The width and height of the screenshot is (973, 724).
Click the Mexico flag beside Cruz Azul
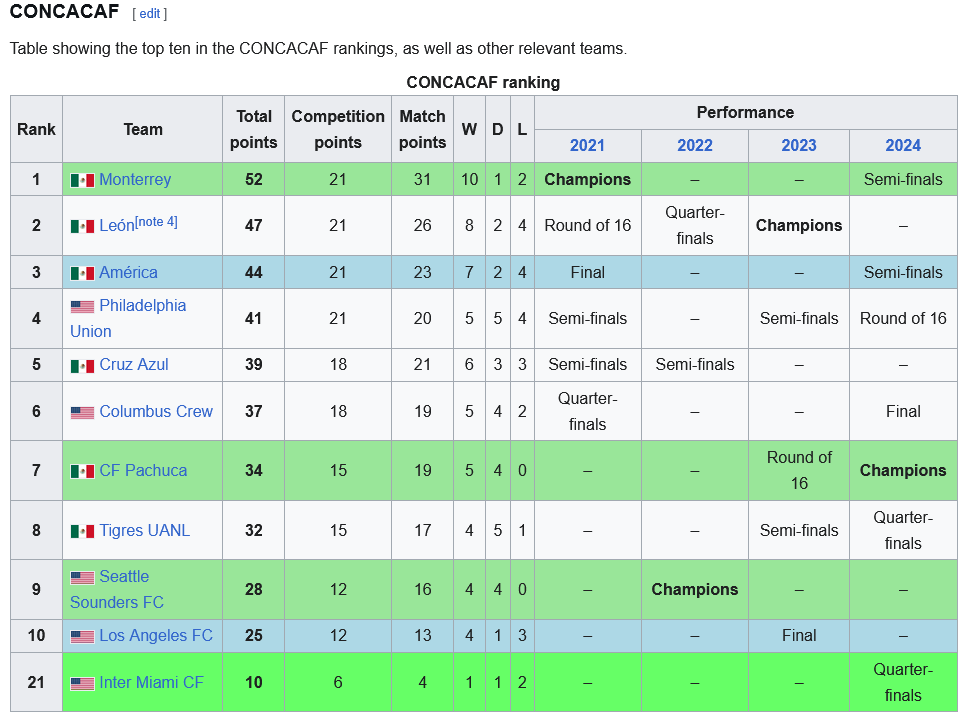coord(82,365)
